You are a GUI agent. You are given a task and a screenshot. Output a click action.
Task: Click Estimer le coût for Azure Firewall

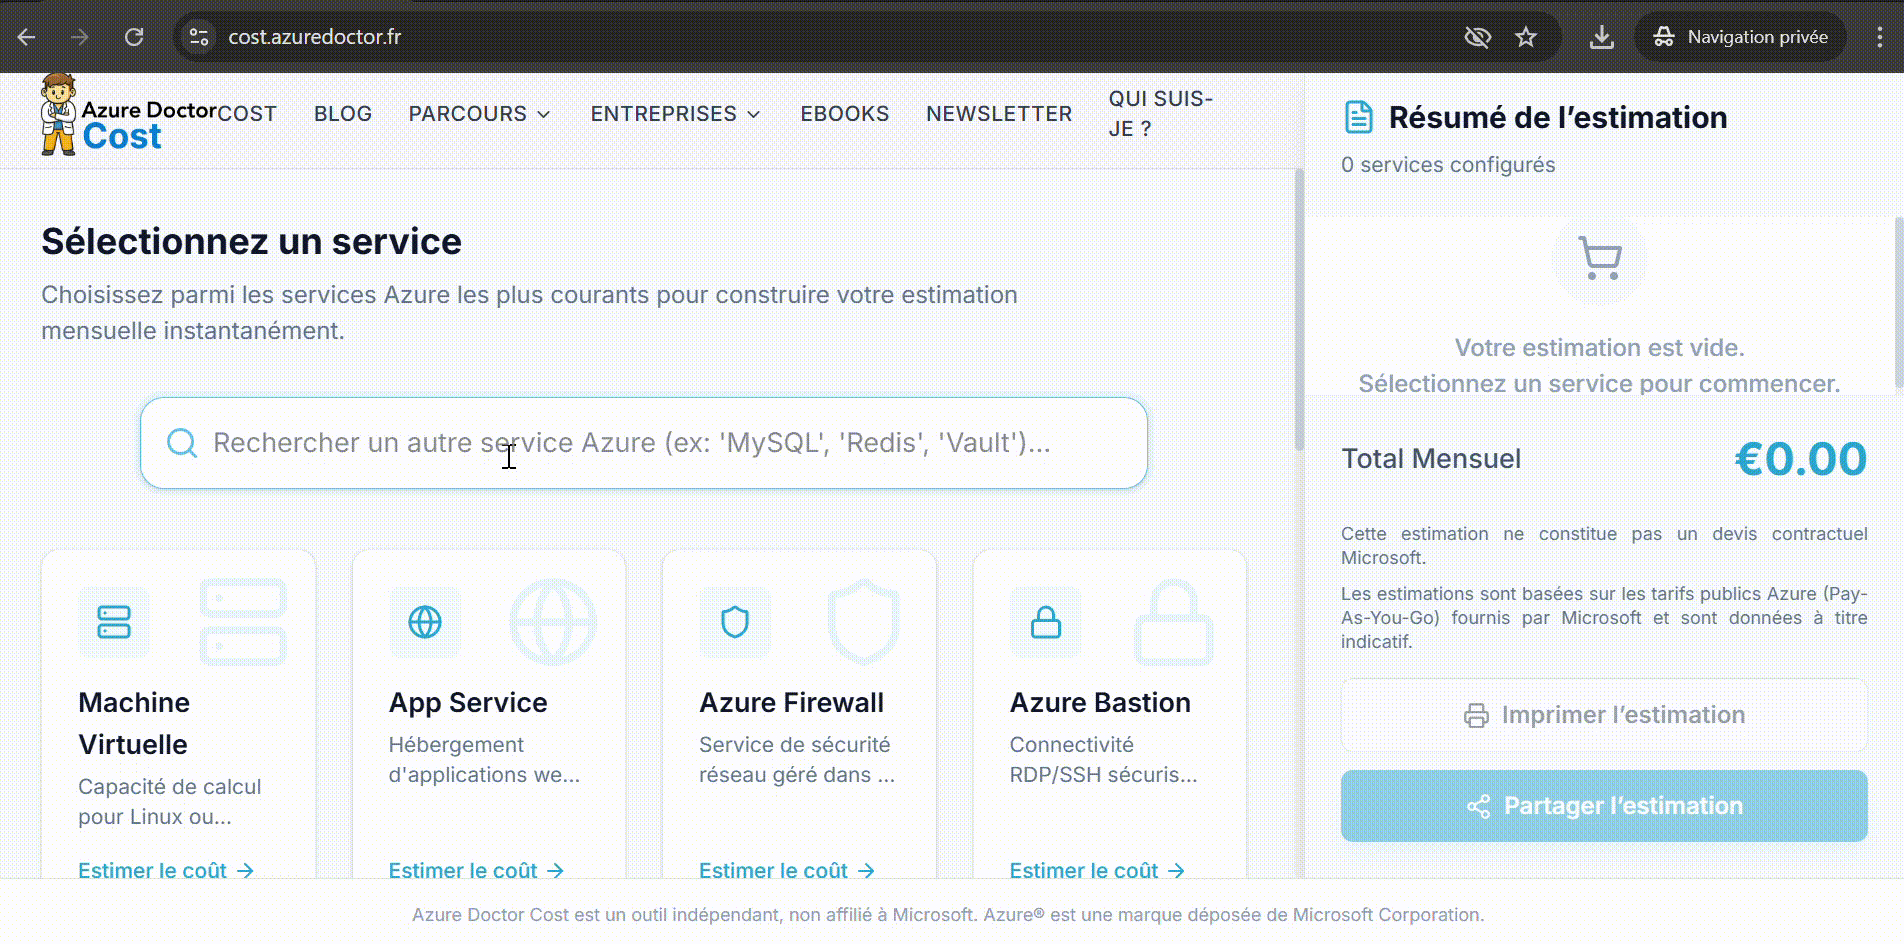[787, 871]
